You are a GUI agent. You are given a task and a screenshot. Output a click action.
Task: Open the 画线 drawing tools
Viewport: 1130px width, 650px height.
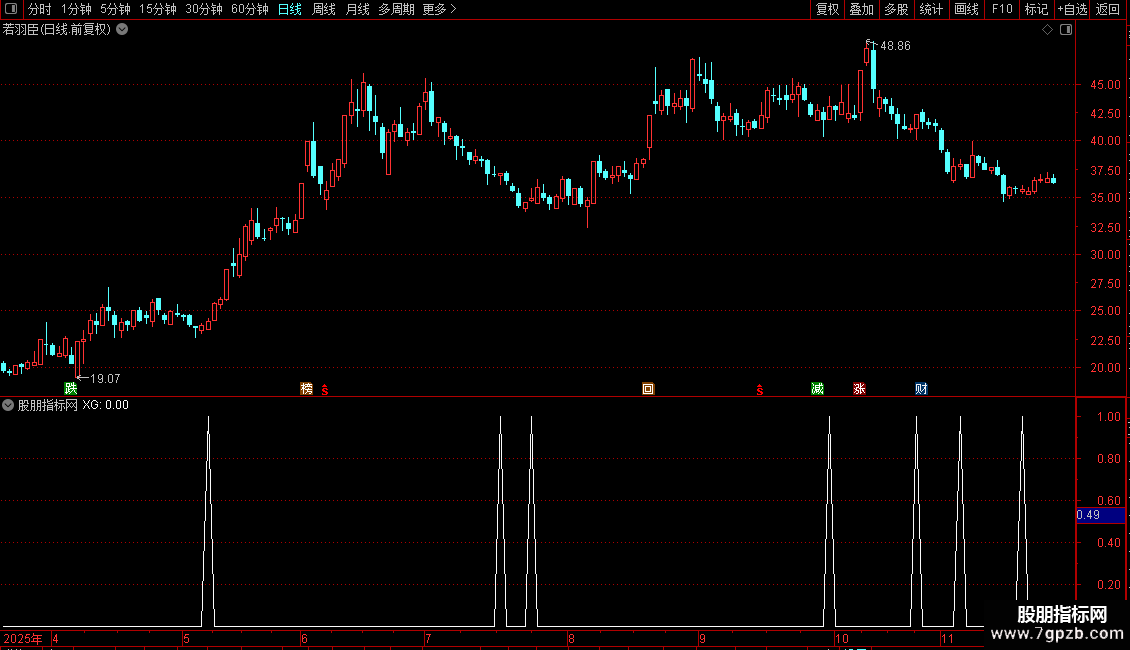966,9
